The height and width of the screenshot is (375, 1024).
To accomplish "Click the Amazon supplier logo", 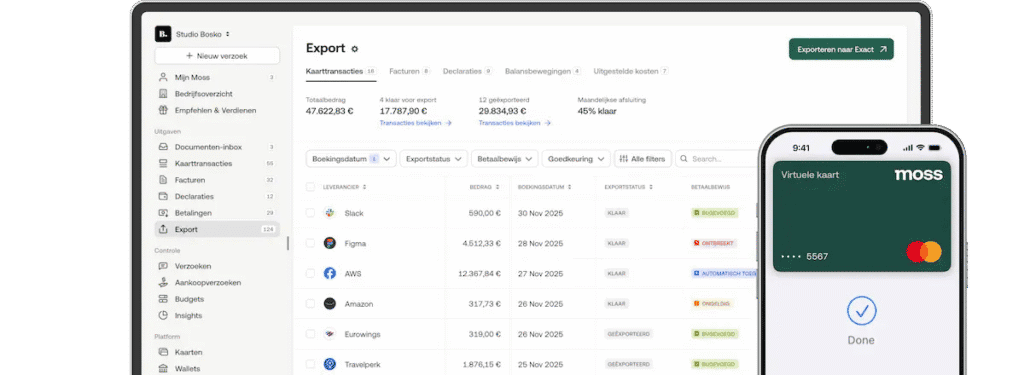I will [x=330, y=304].
